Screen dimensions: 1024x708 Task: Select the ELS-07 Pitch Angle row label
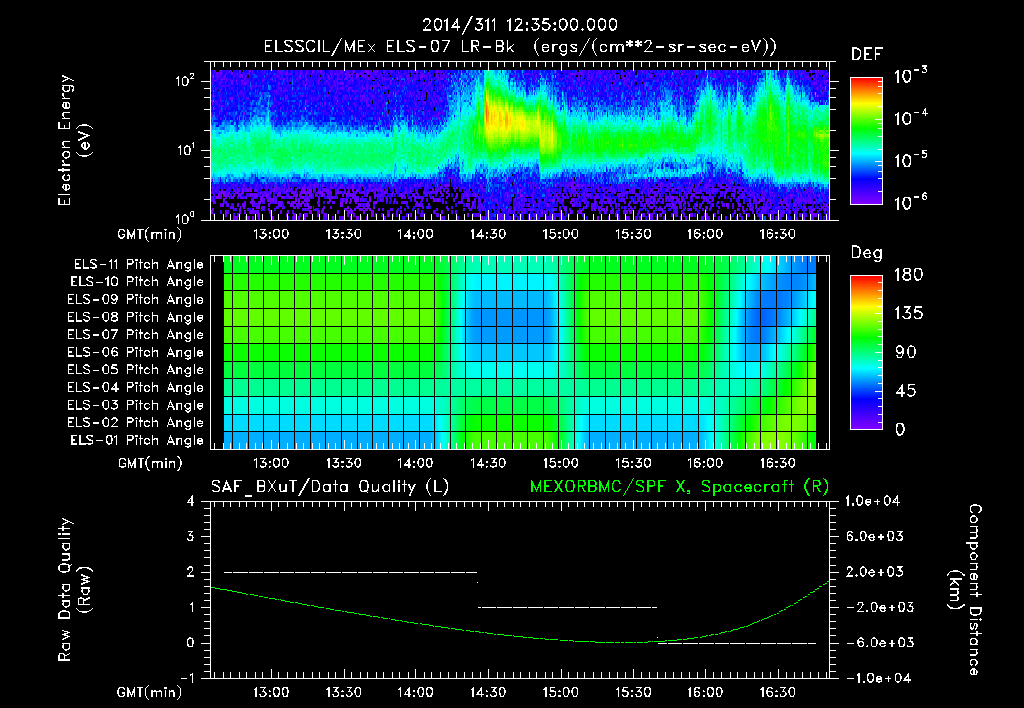pyautogui.click(x=136, y=334)
